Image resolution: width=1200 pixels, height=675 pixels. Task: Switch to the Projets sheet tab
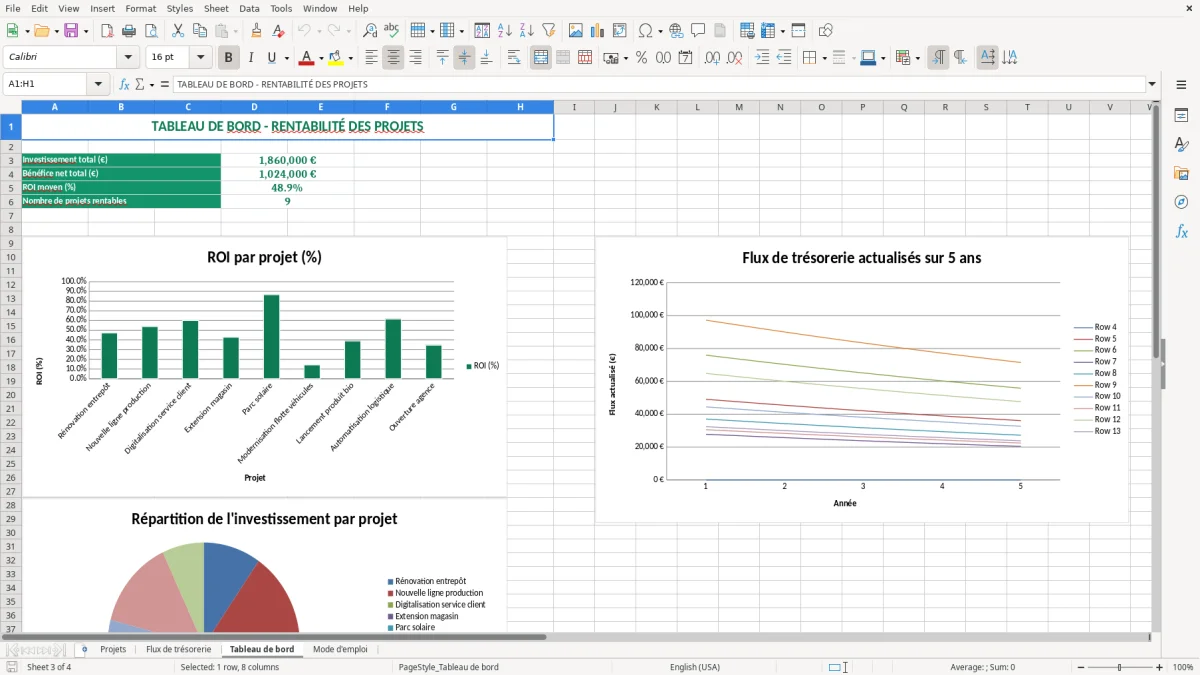(x=113, y=649)
